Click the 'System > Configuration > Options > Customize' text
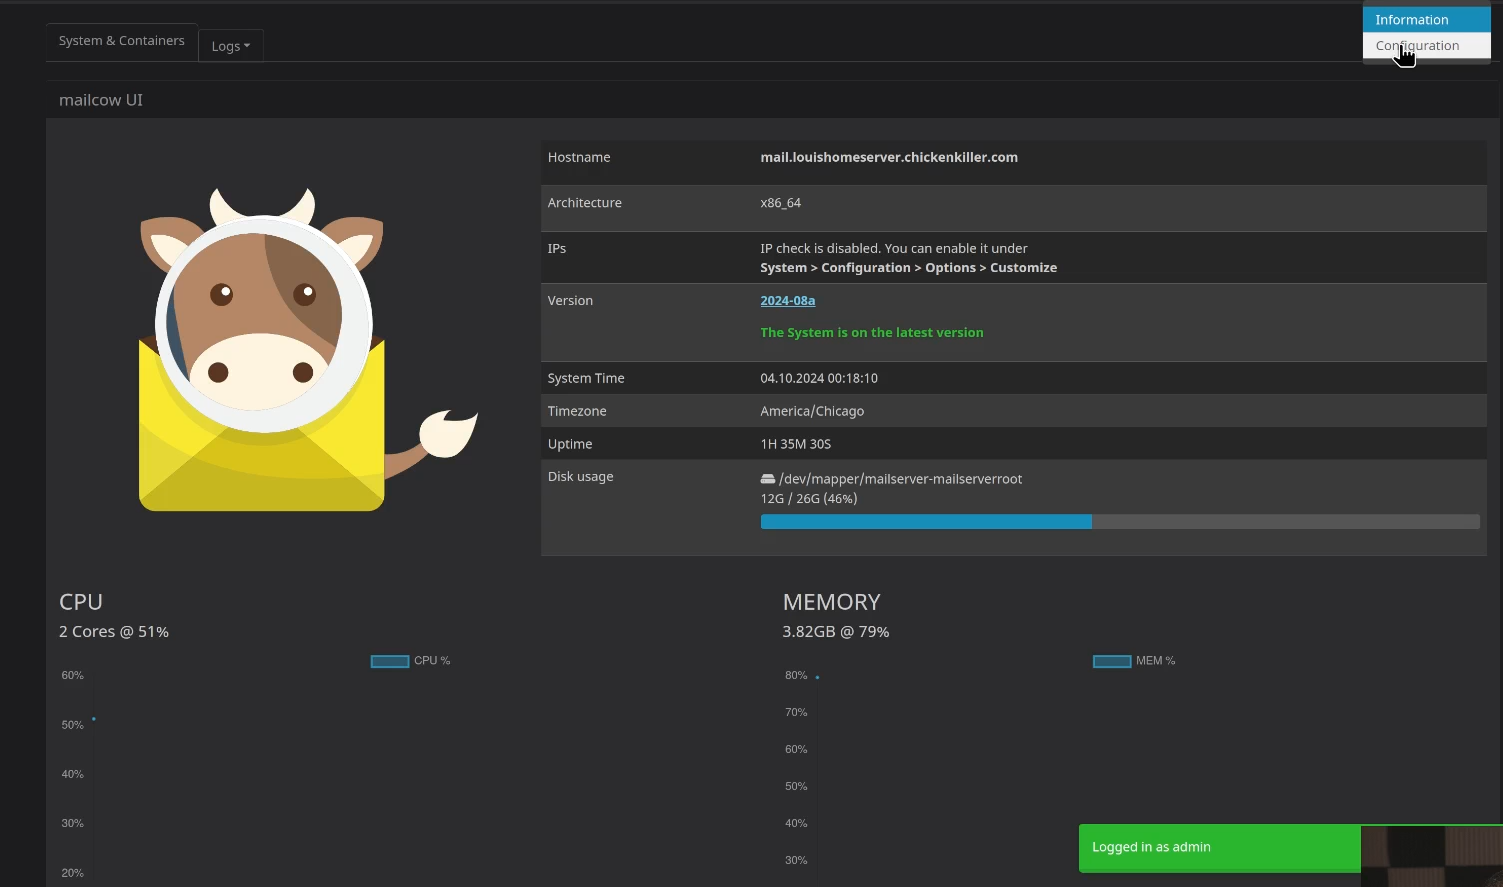 click(x=908, y=268)
